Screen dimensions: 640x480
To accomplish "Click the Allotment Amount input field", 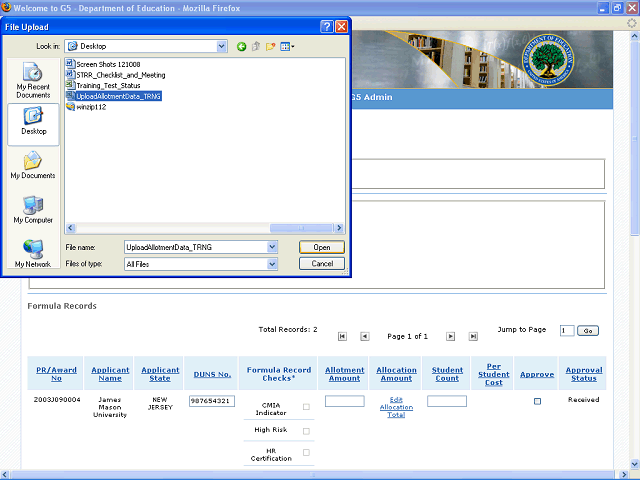I will tap(344, 401).
